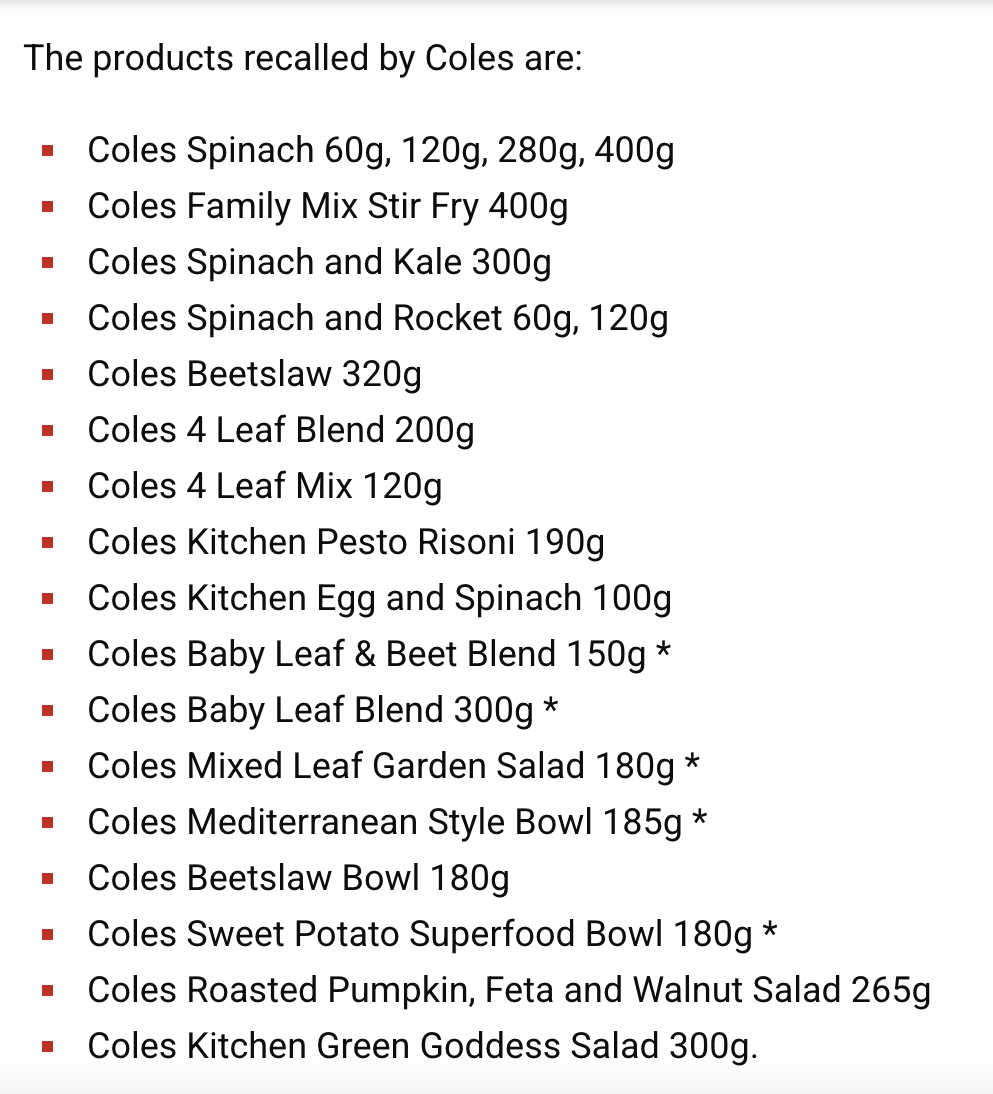Click Coles Spinach and Rocket 60g, 120g

(x=378, y=318)
